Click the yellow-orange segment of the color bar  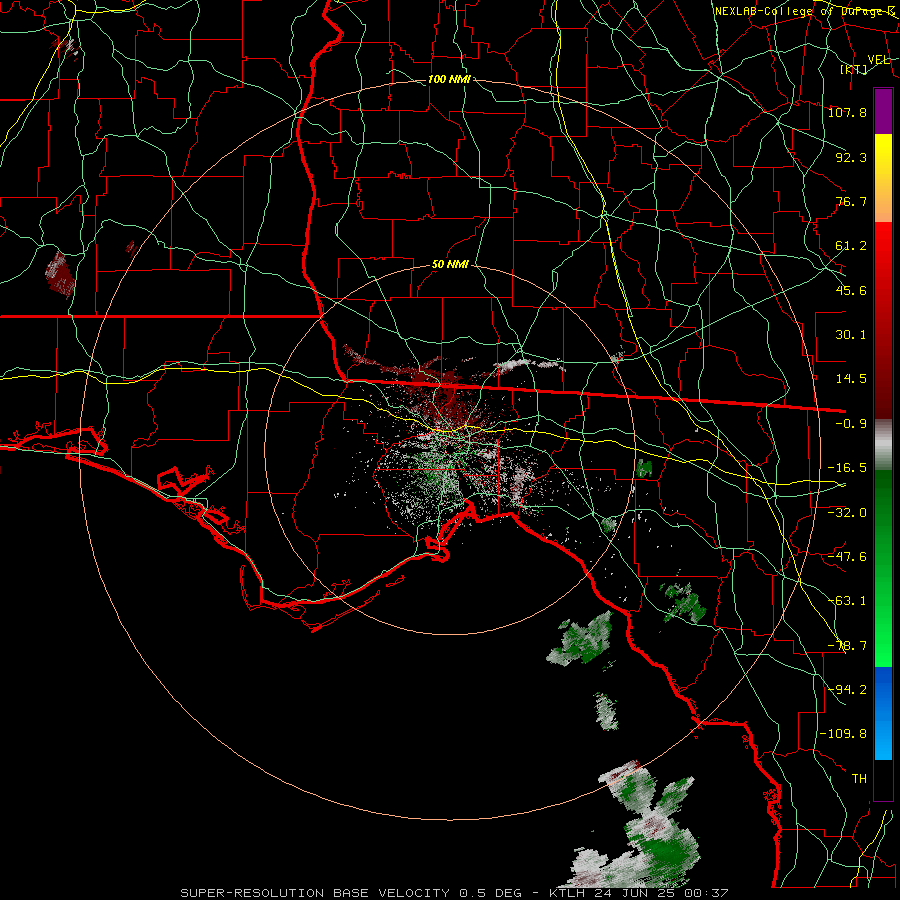click(883, 178)
